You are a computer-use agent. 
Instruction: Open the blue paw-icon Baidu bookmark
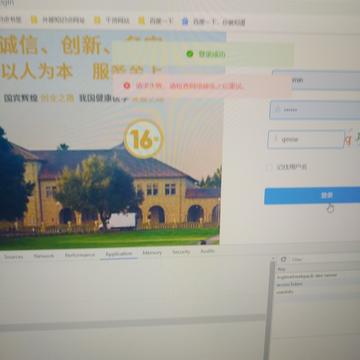214,22
